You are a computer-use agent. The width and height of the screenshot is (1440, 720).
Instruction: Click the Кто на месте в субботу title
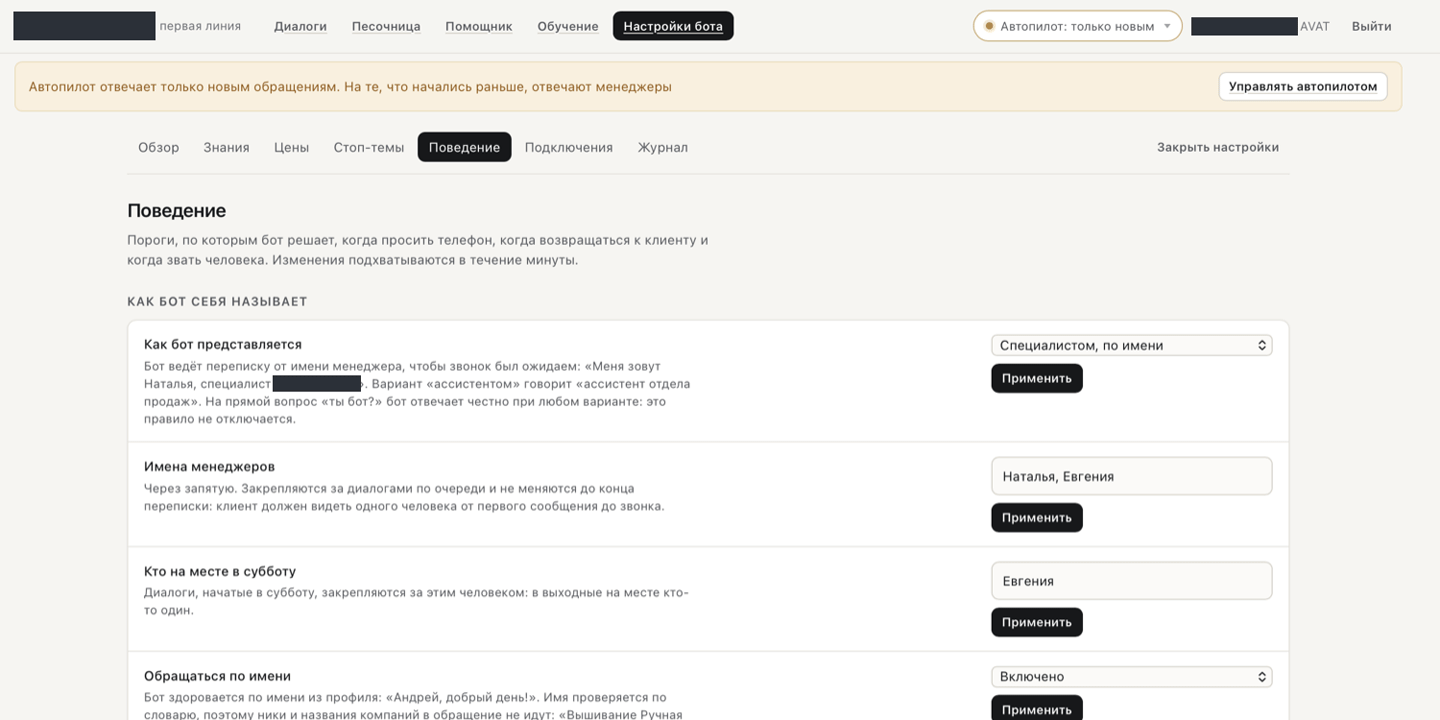(220, 571)
